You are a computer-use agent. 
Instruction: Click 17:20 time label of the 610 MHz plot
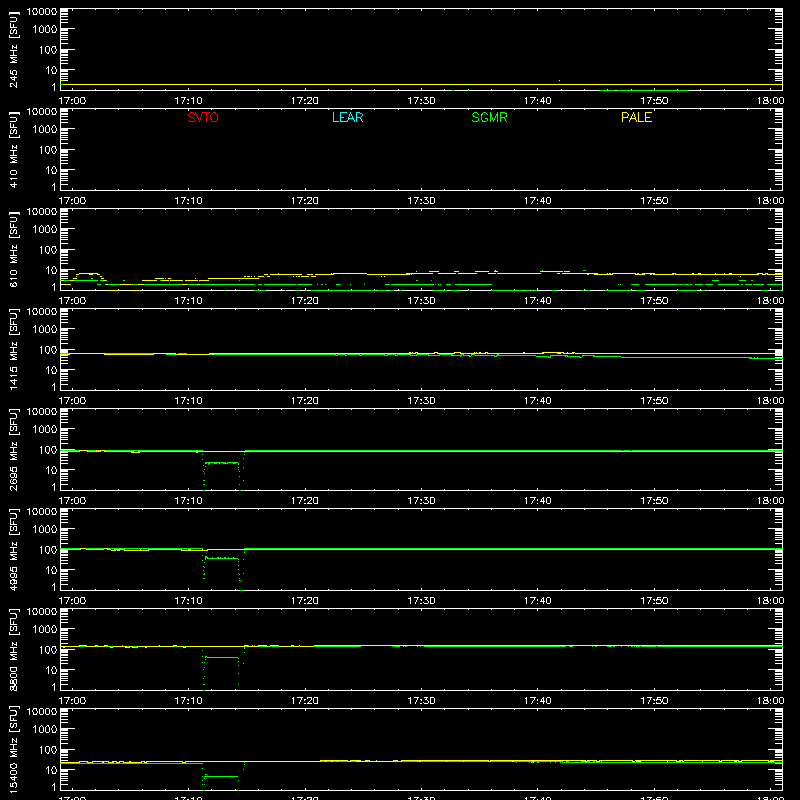(305, 301)
